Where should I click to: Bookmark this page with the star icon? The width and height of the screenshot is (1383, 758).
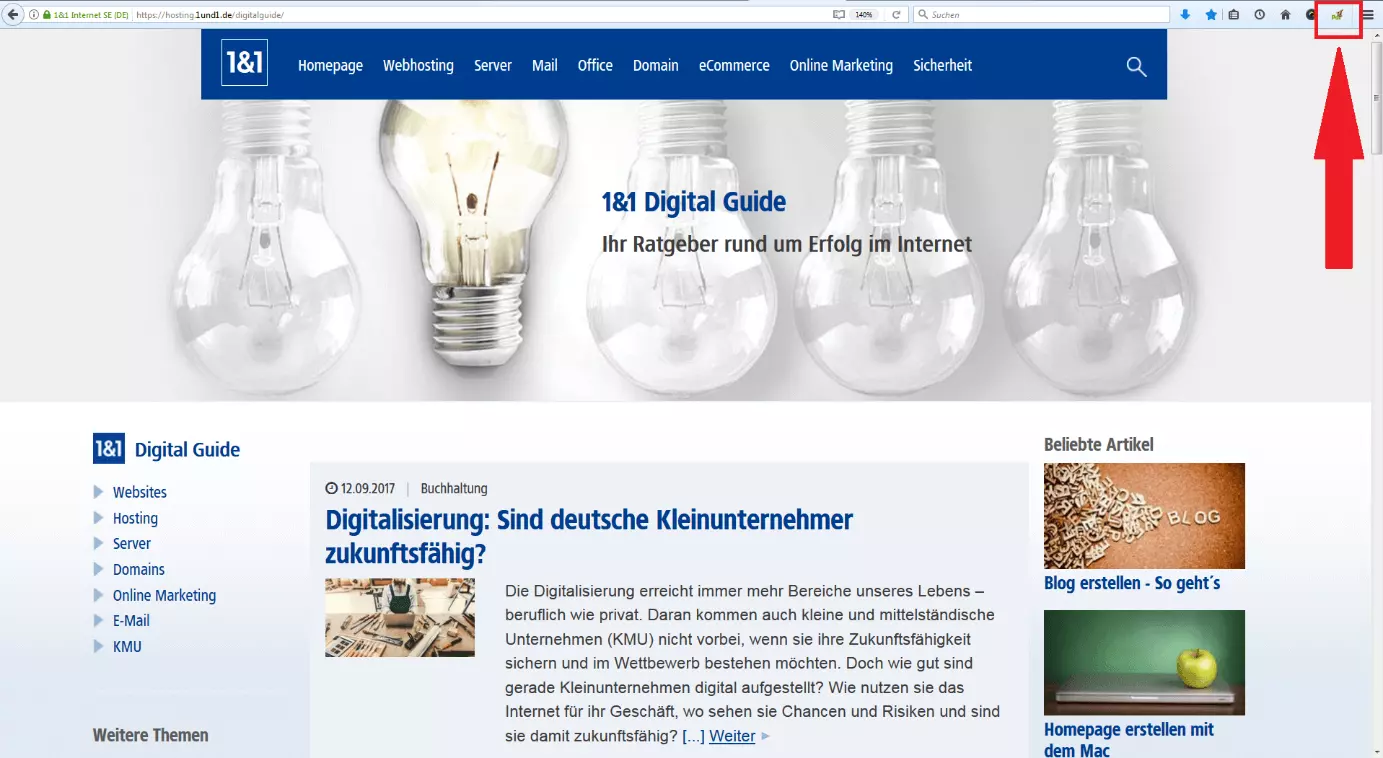pos(1211,15)
